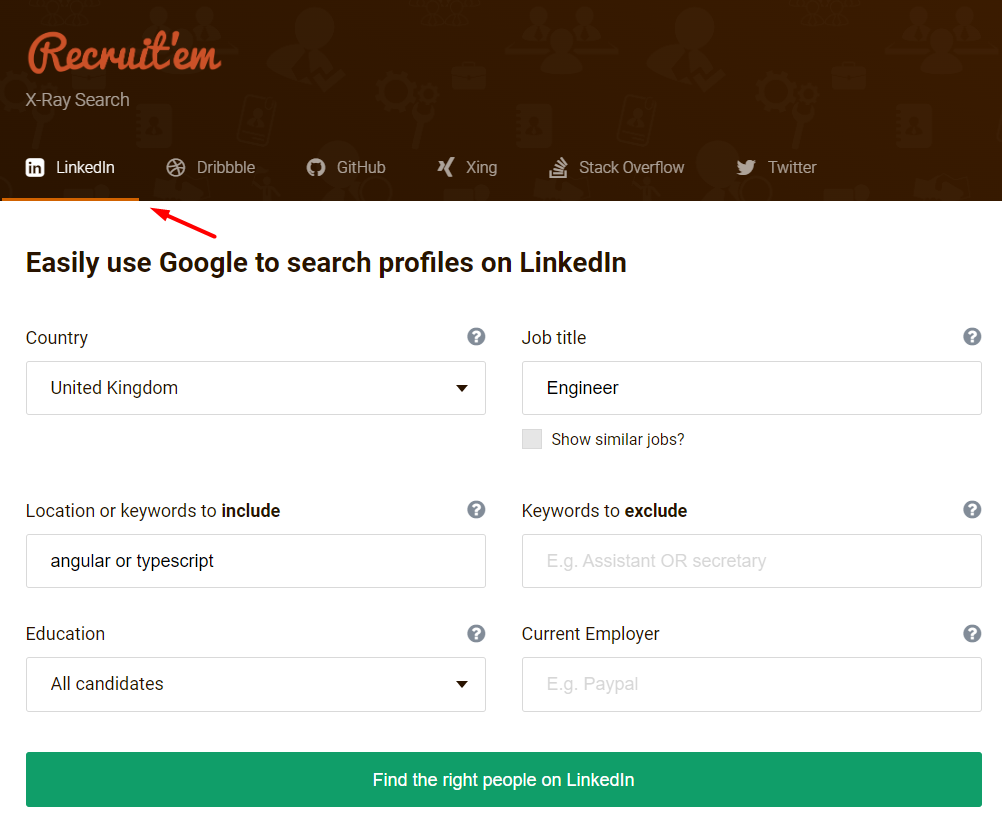
Task: Click the Current Employer input field
Action: [x=751, y=684]
